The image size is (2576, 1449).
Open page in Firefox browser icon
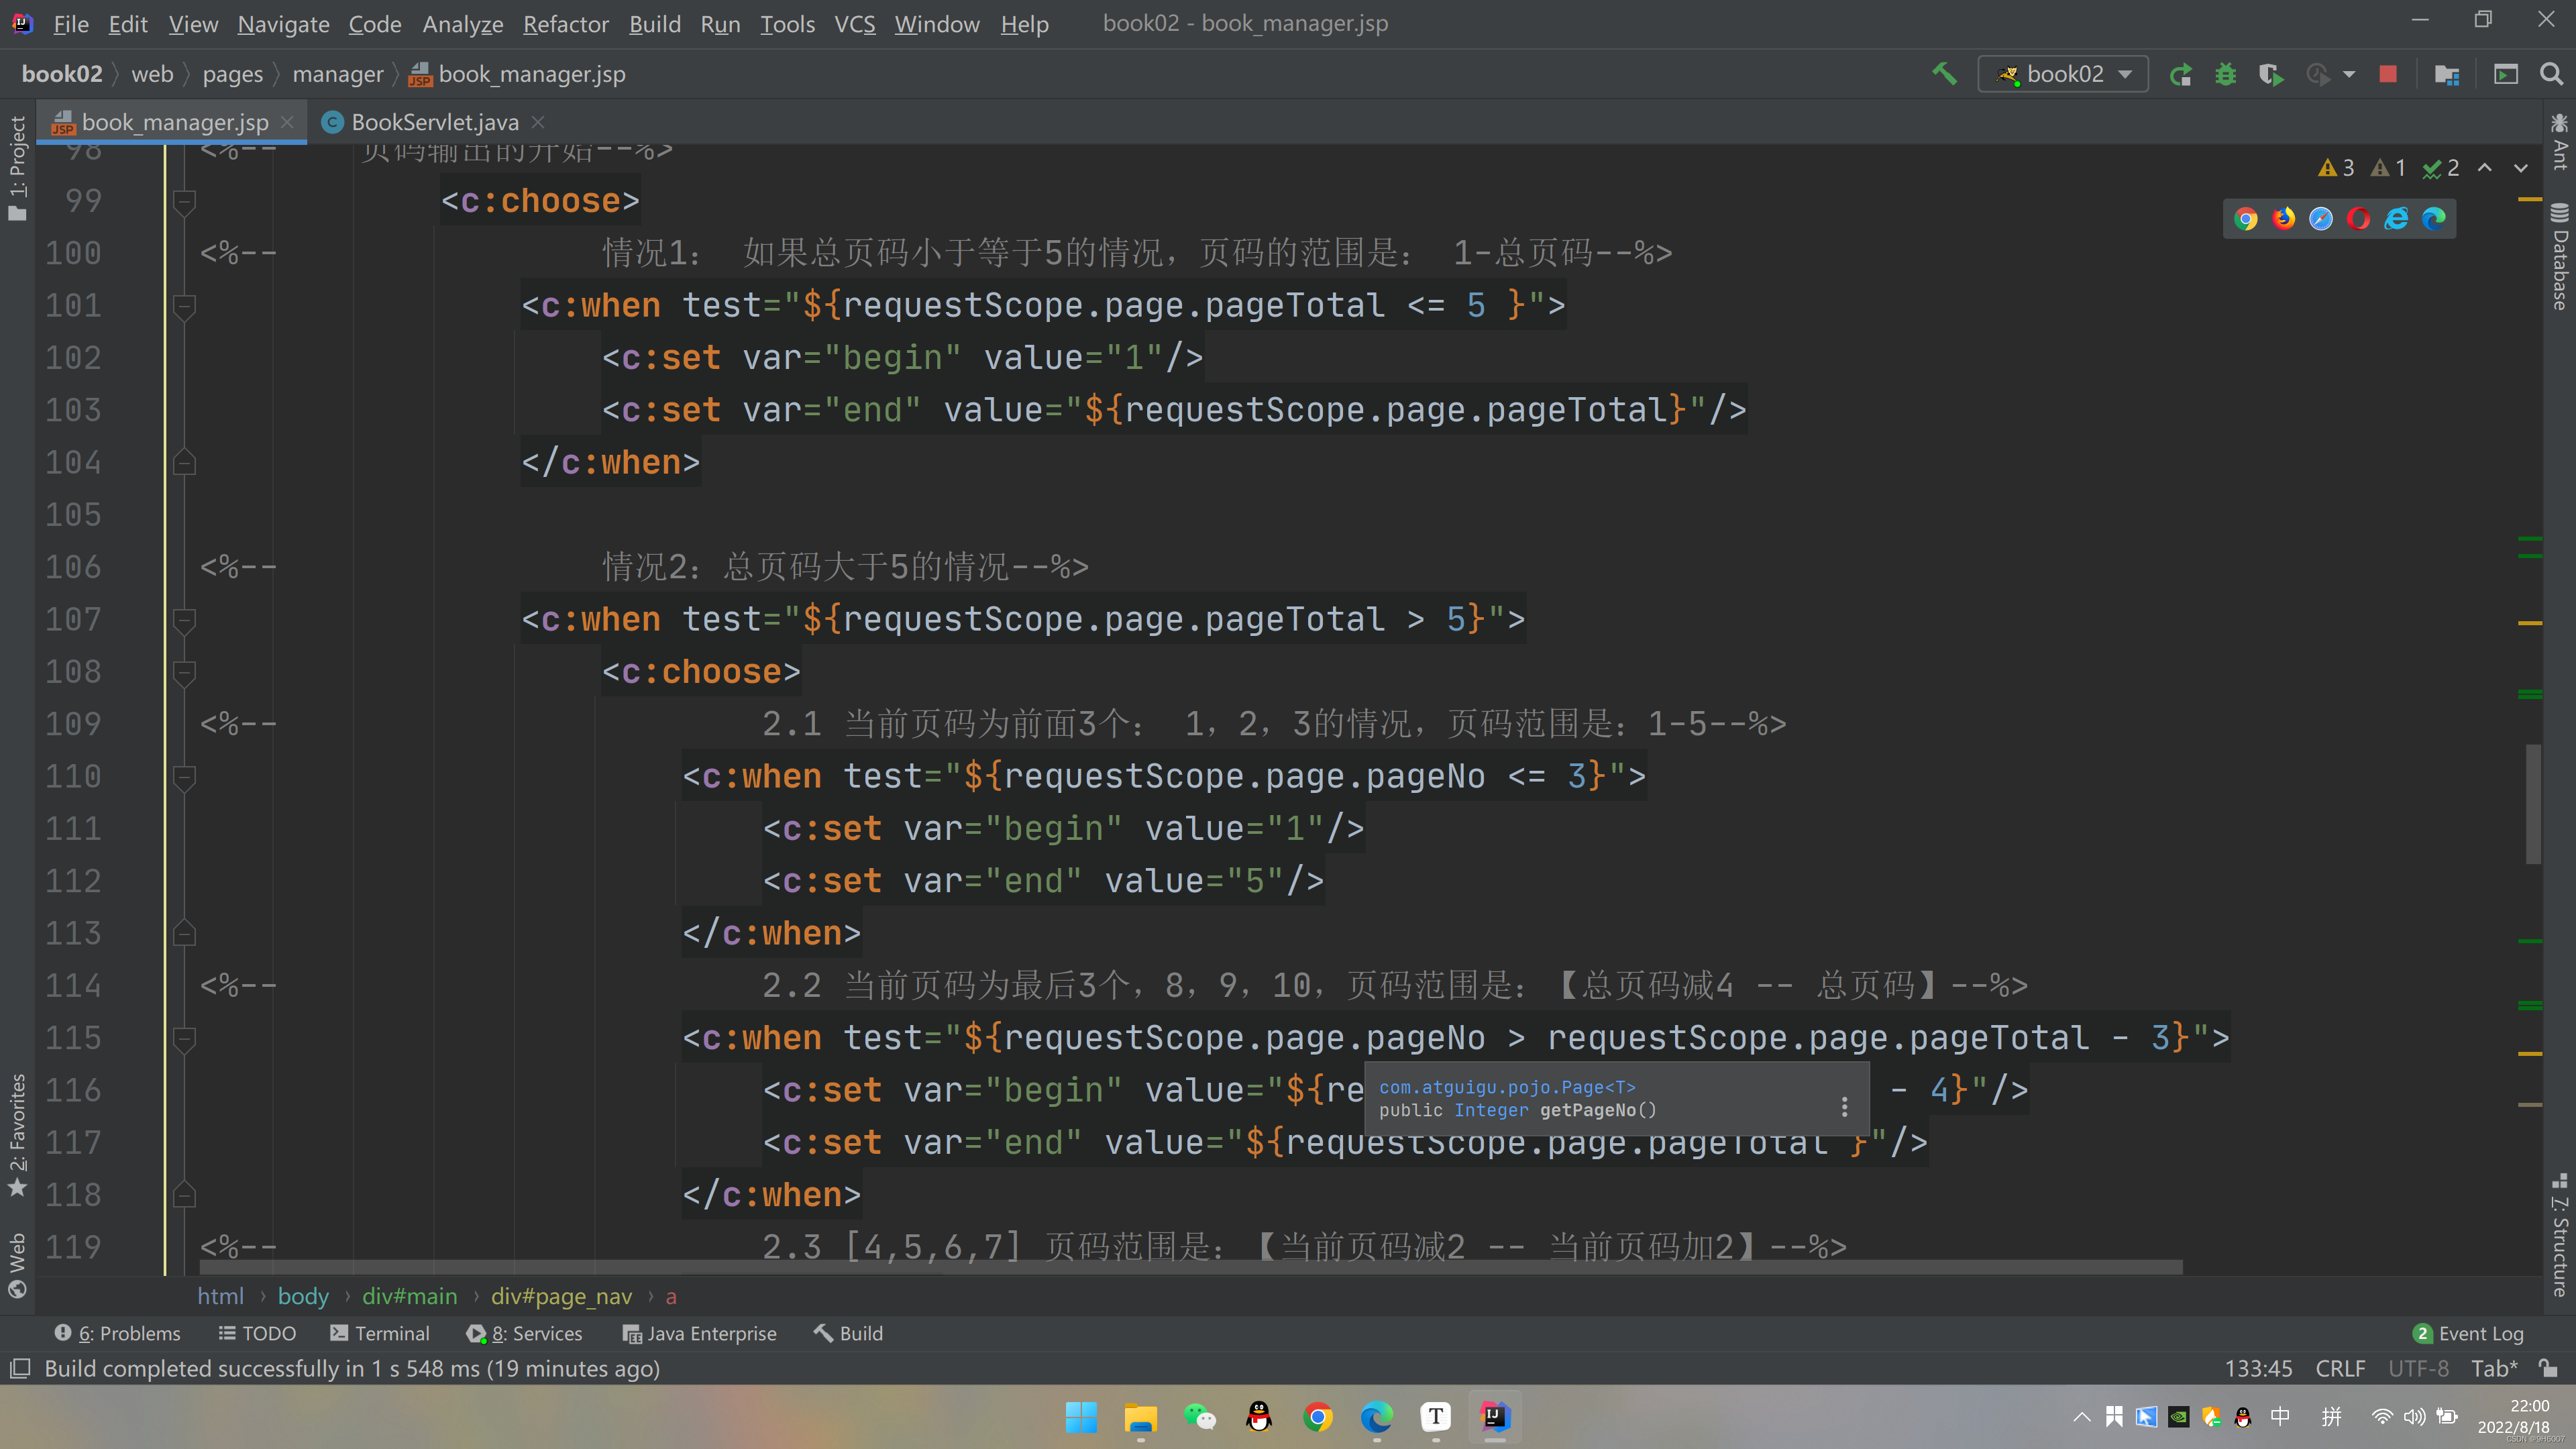point(2284,219)
